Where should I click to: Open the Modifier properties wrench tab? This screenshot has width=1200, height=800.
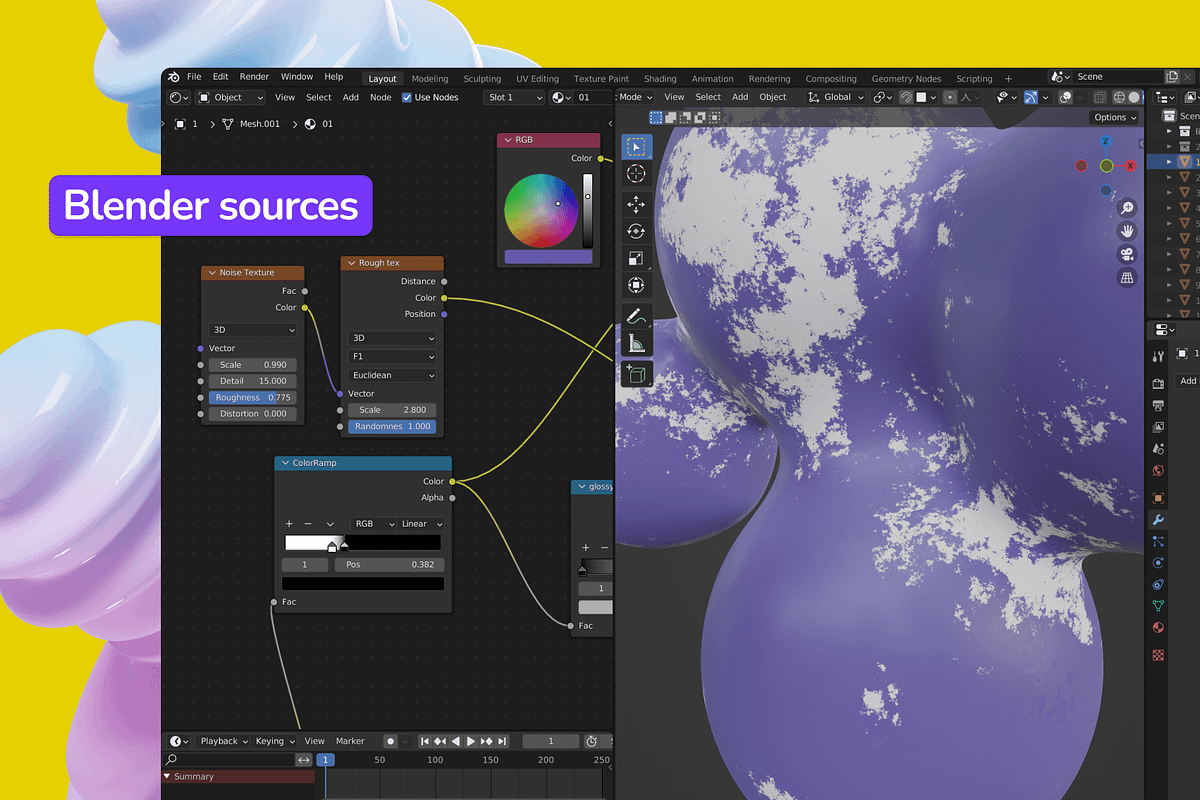point(1158,520)
